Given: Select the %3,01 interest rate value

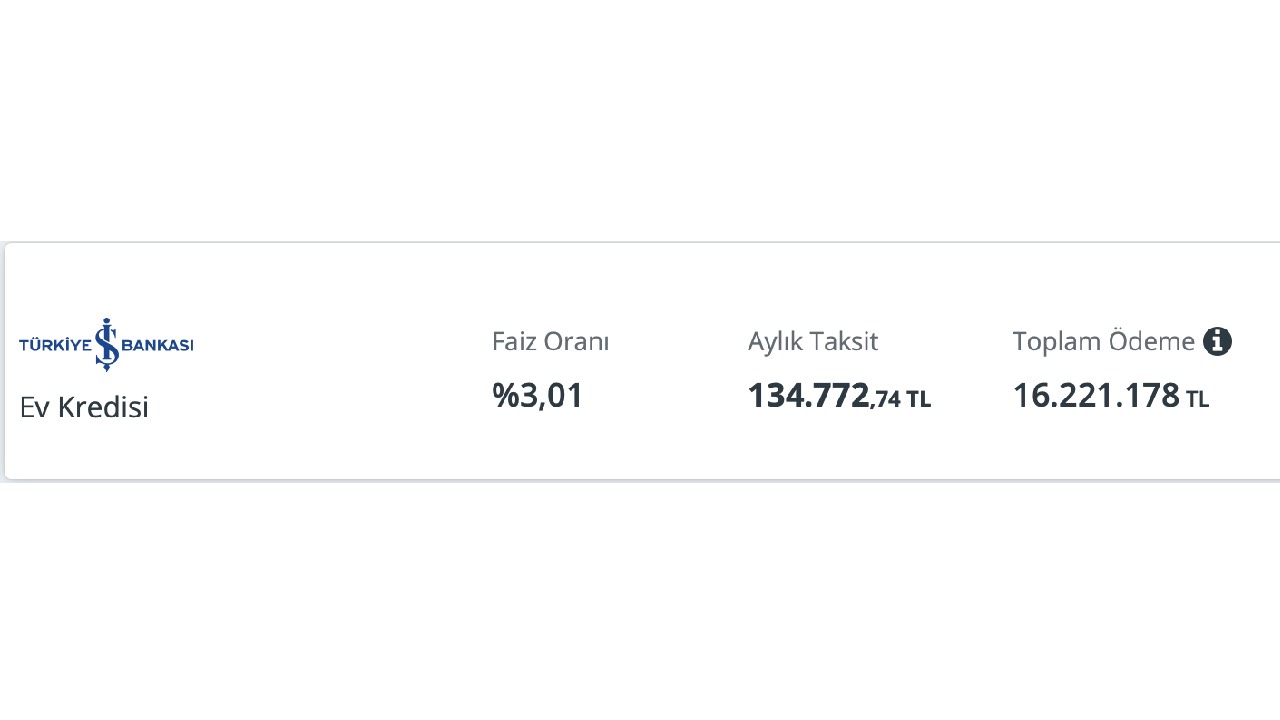Looking at the screenshot, I should (x=538, y=396).
